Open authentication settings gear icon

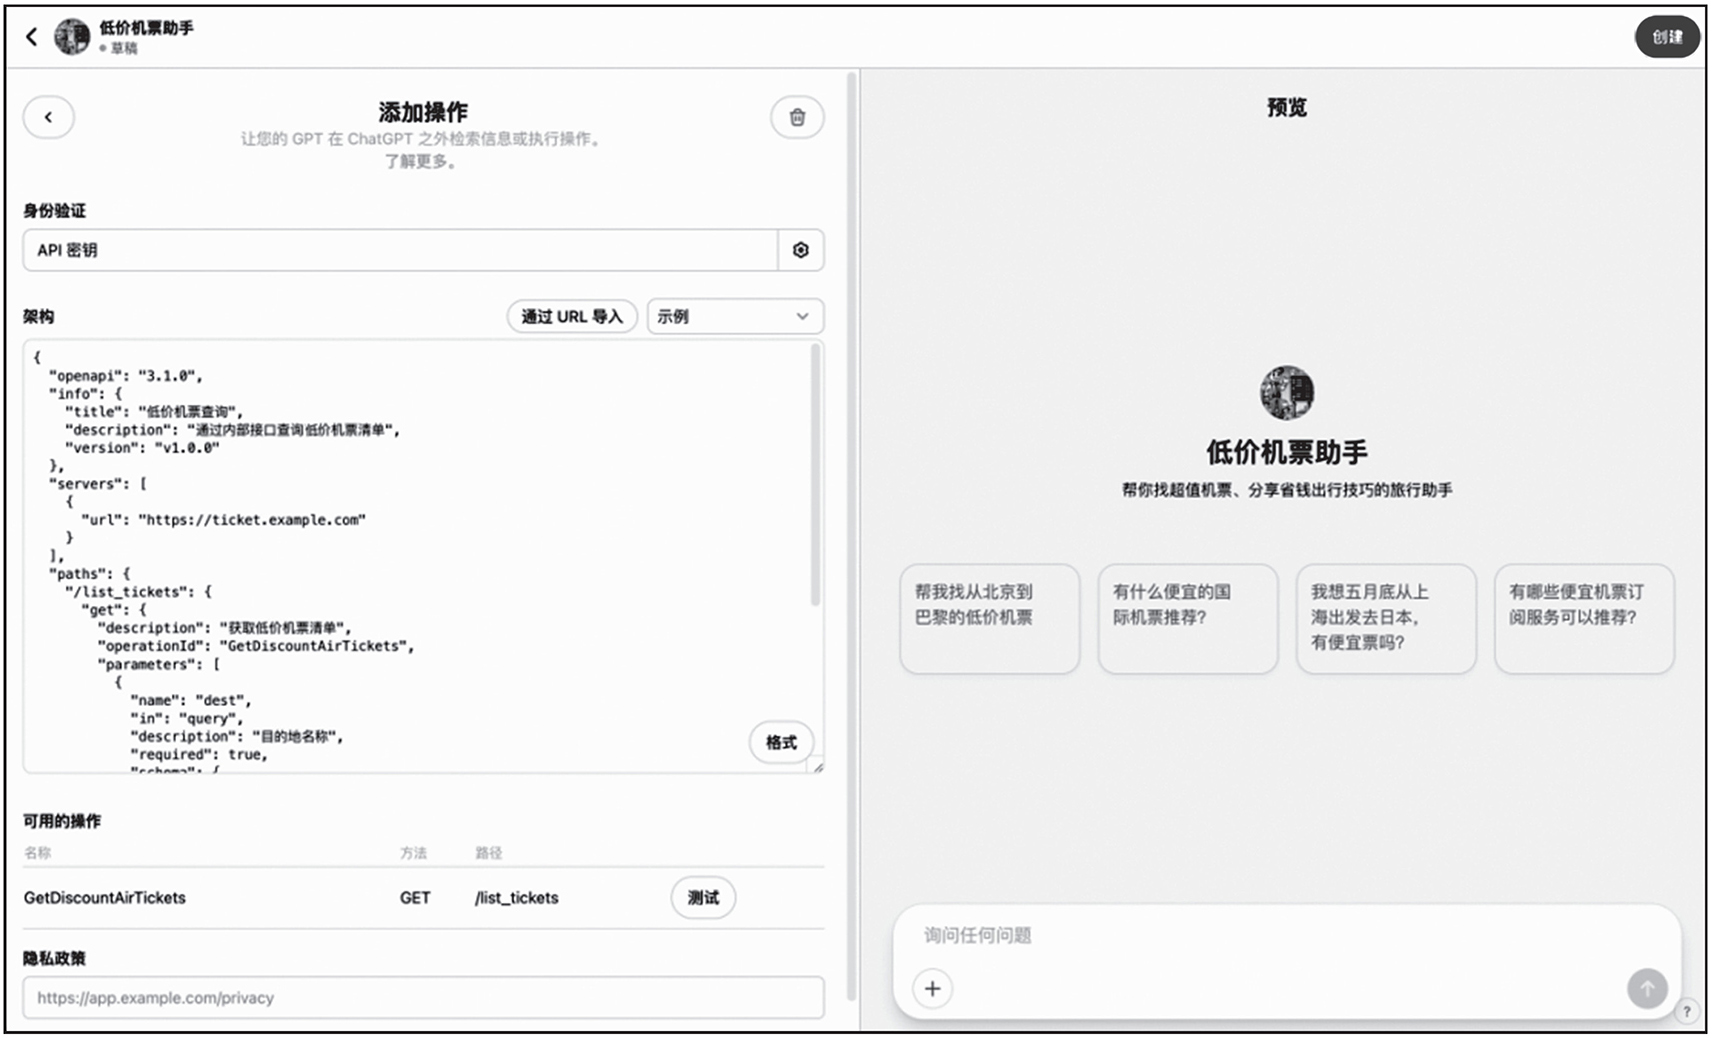click(x=801, y=250)
